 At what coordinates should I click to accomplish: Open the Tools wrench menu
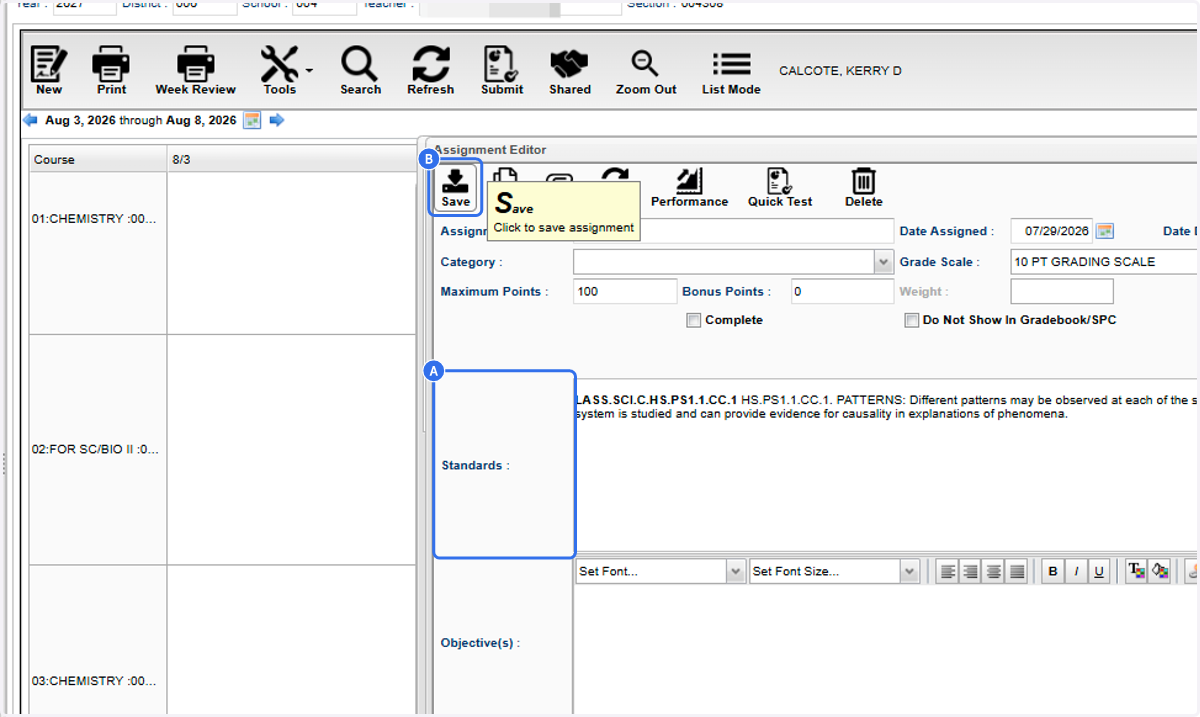(284, 71)
